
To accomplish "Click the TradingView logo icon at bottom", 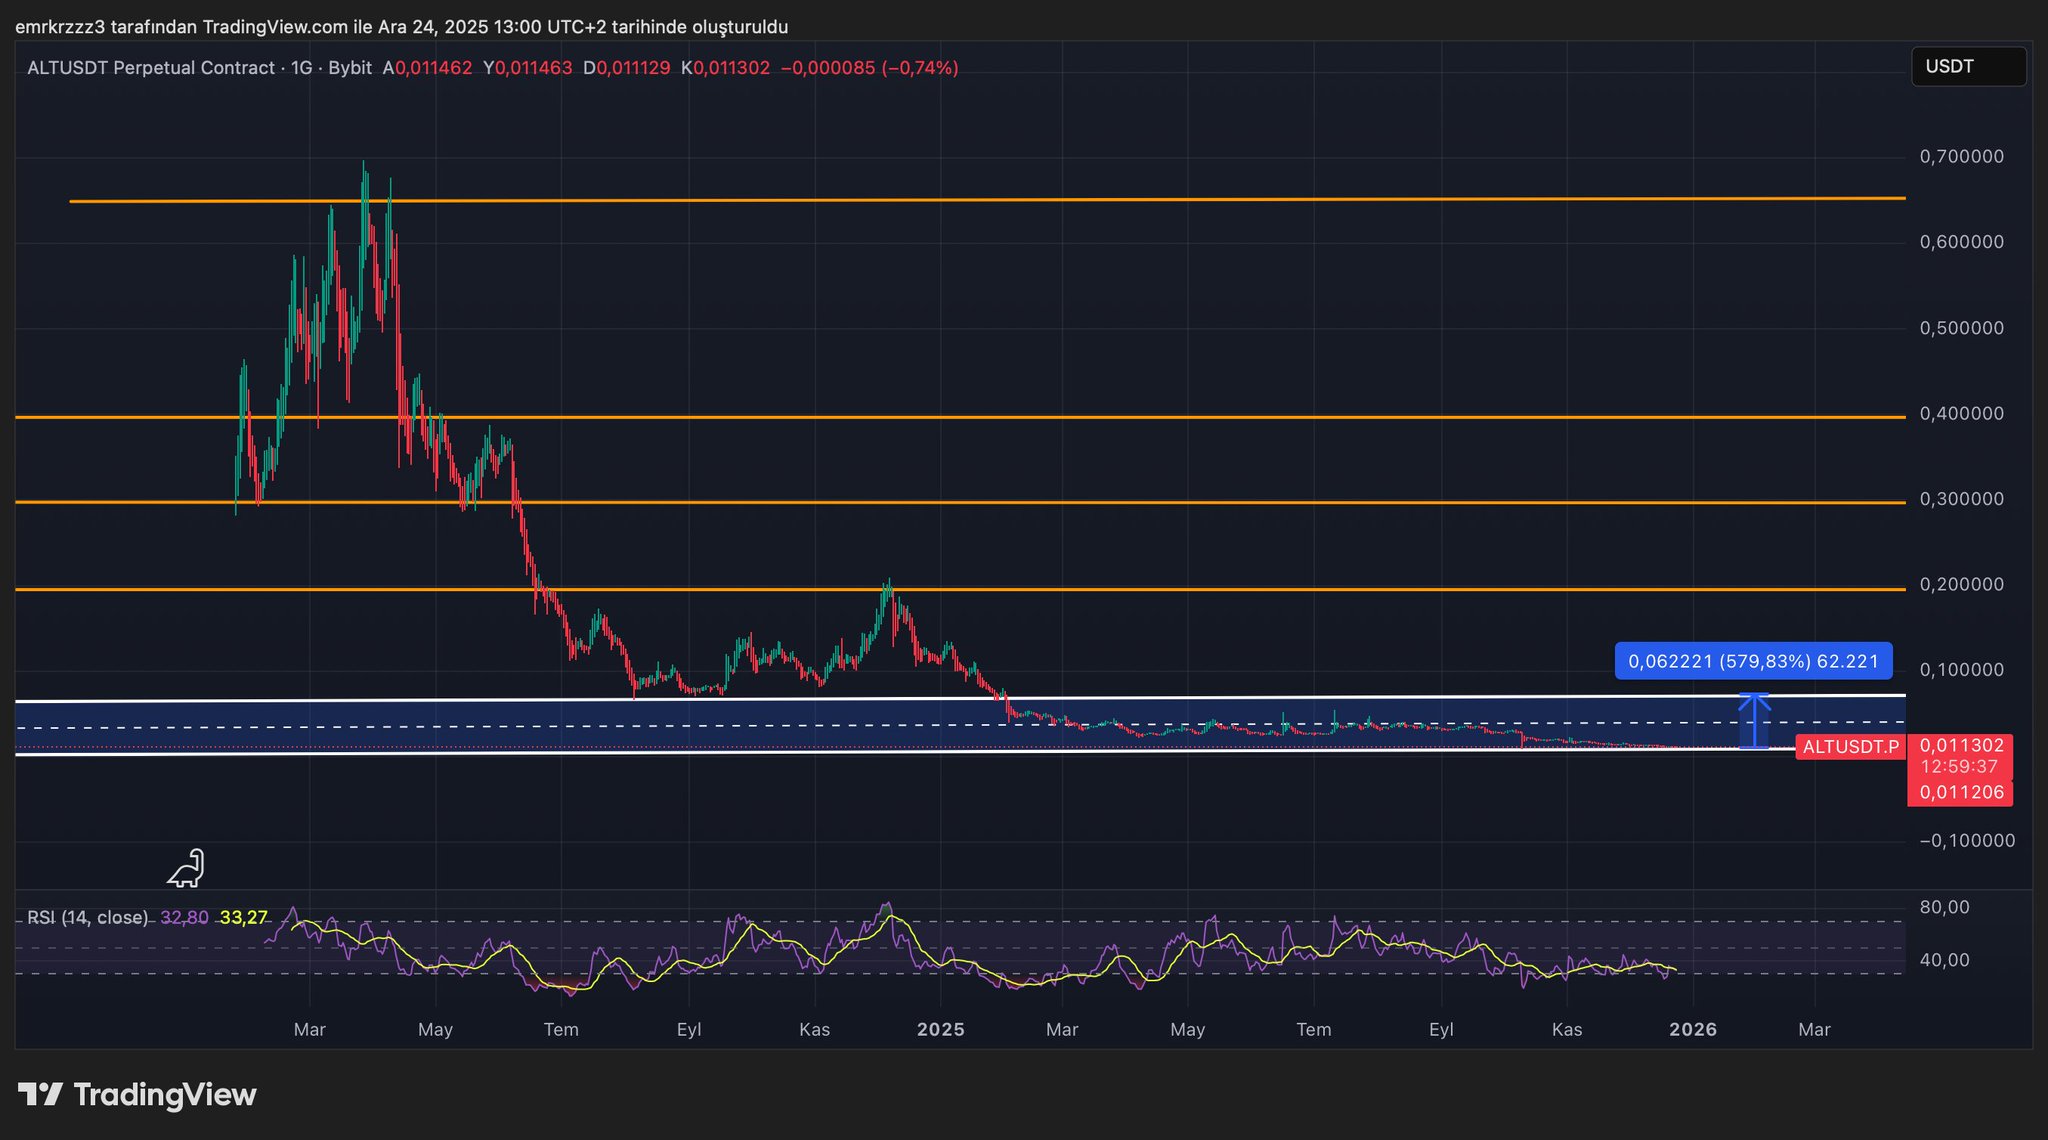I will click(x=40, y=1094).
